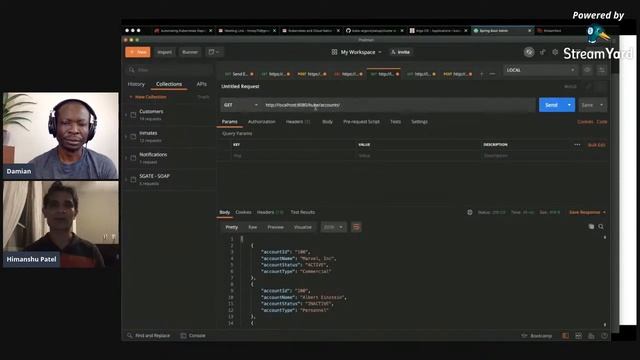
Task: Open the Code snippet link
Action: coord(602,122)
